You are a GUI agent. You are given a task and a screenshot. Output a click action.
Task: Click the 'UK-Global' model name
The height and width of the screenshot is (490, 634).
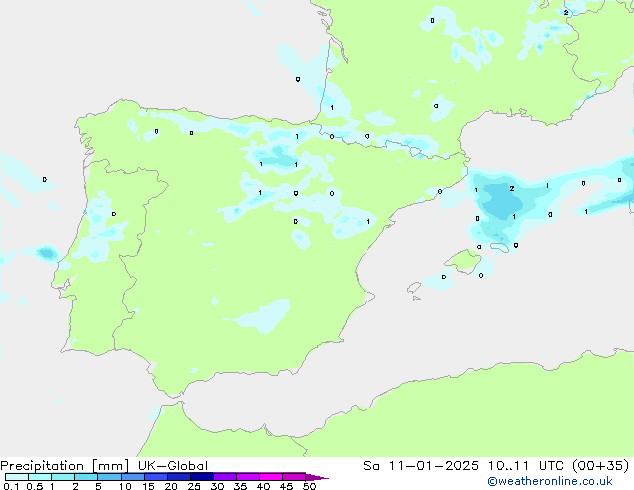pyautogui.click(x=173, y=466)
